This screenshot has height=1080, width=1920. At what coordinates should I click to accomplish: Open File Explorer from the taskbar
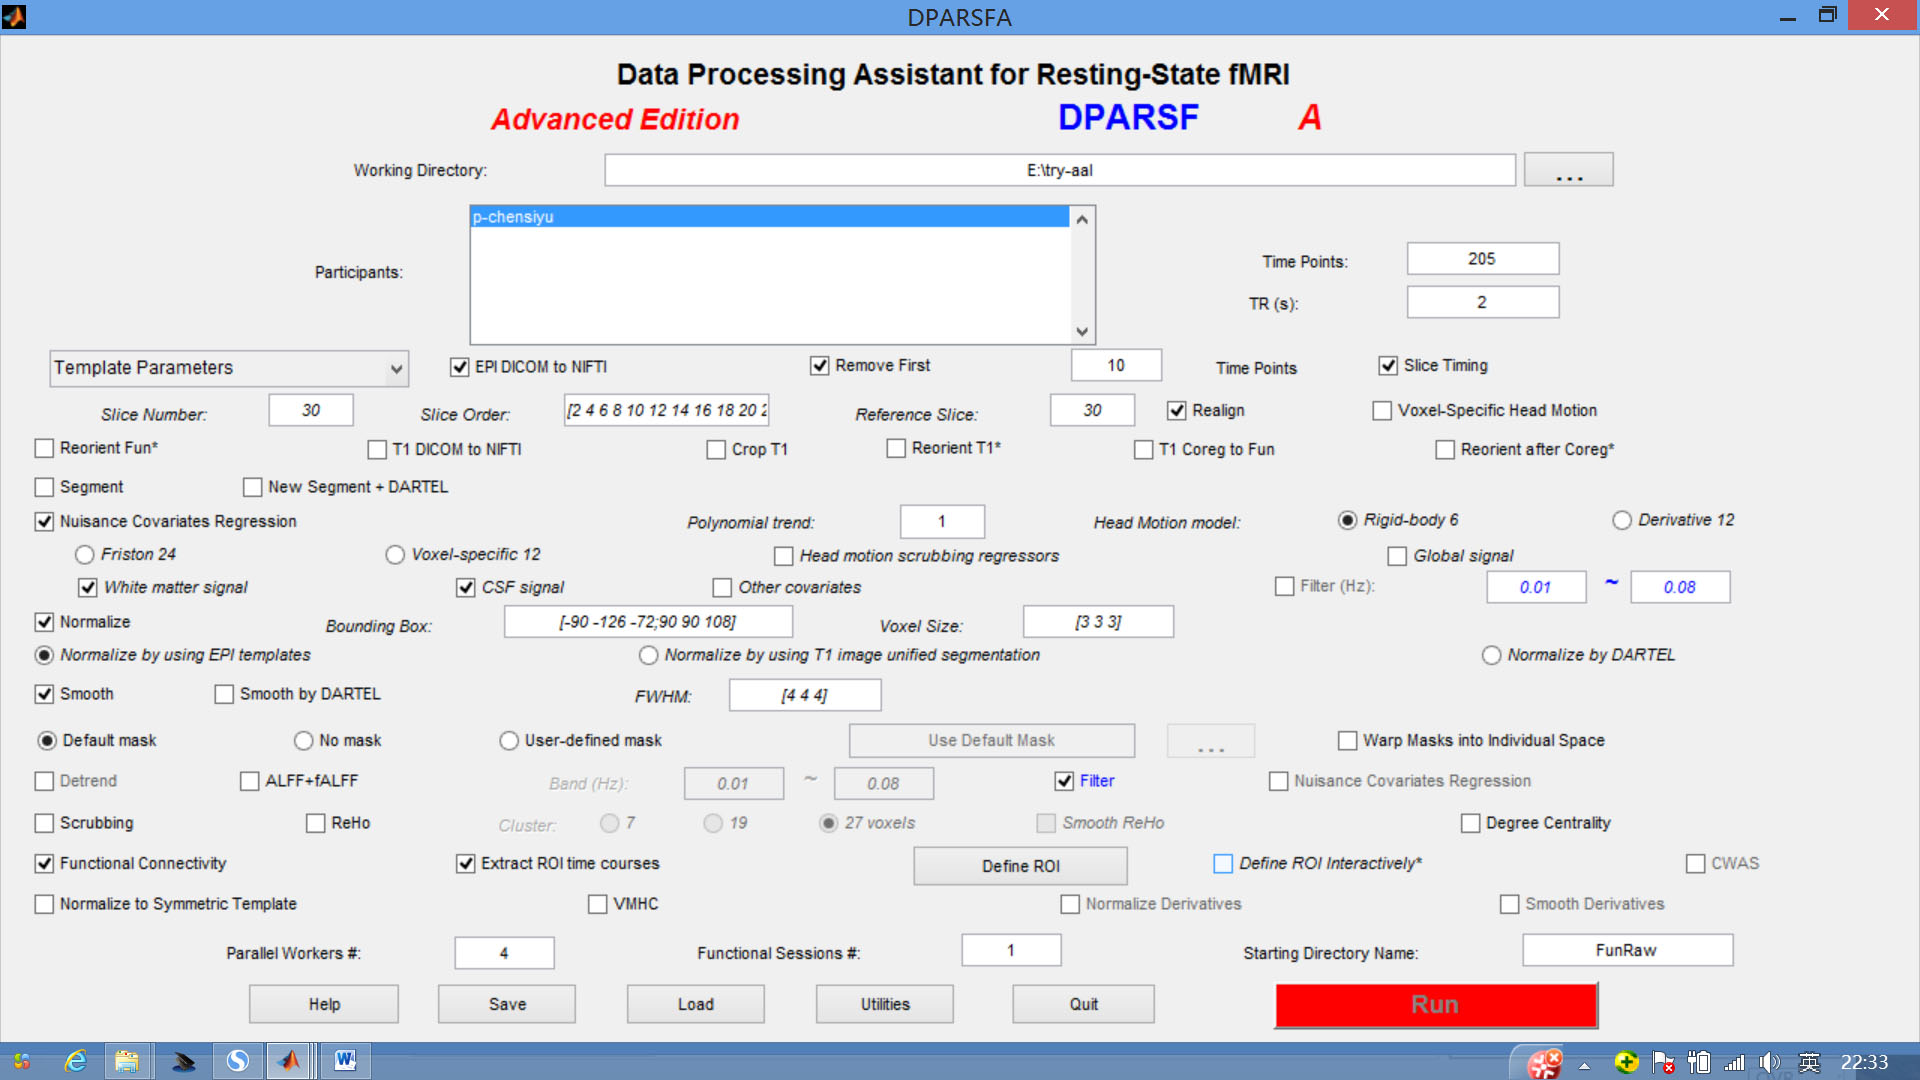[126, 1061]
